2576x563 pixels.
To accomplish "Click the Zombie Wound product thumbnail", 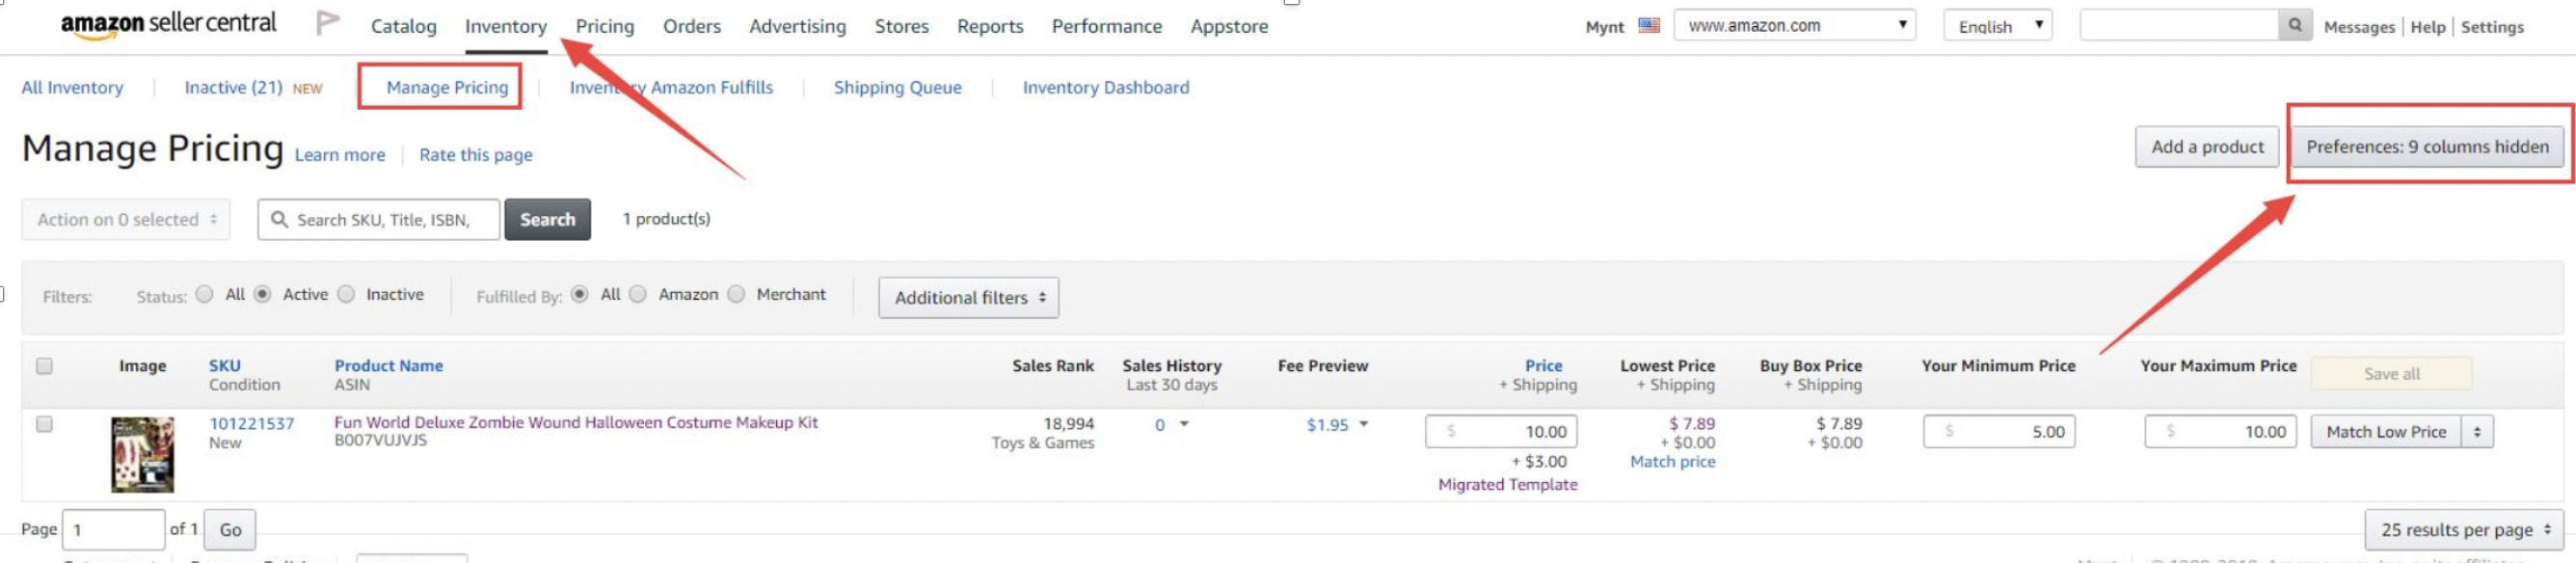I will [x=142, y=455].
